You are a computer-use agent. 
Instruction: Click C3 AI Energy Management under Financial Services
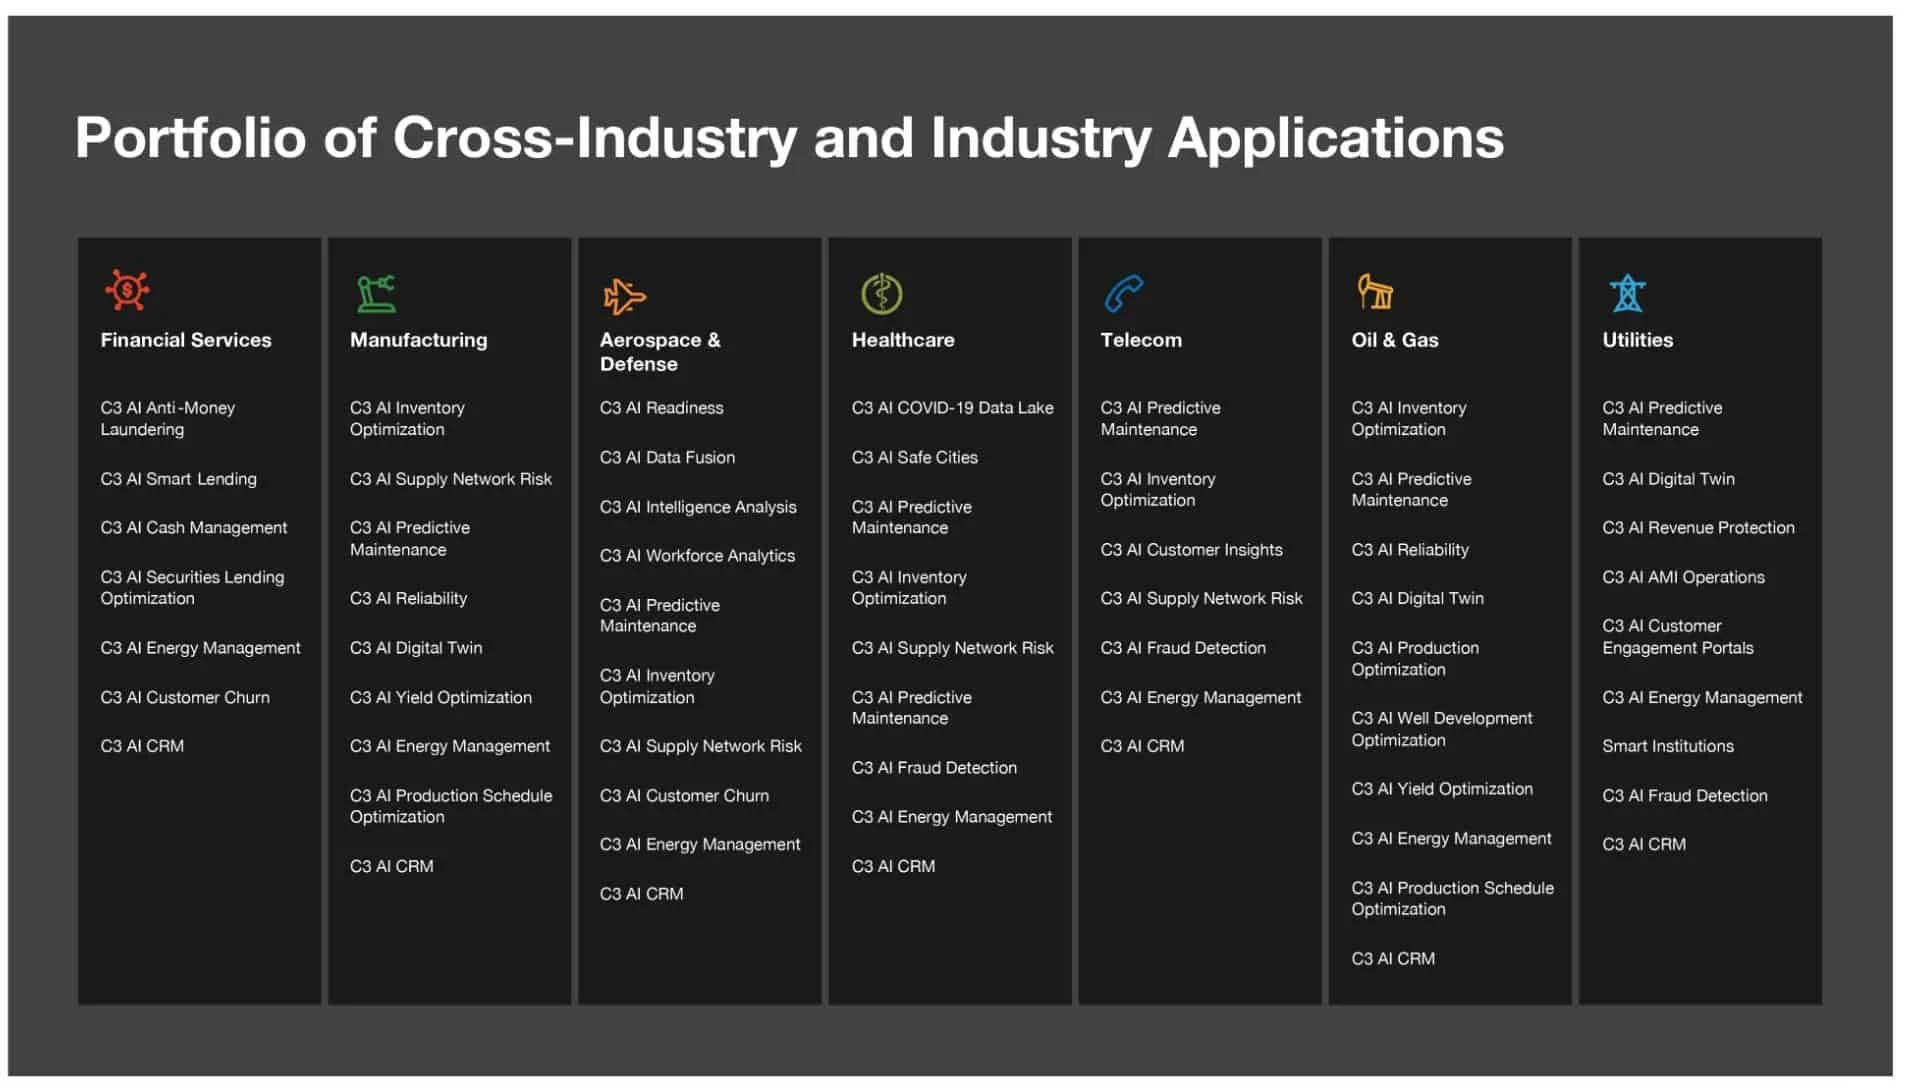(x=200, y=648)
